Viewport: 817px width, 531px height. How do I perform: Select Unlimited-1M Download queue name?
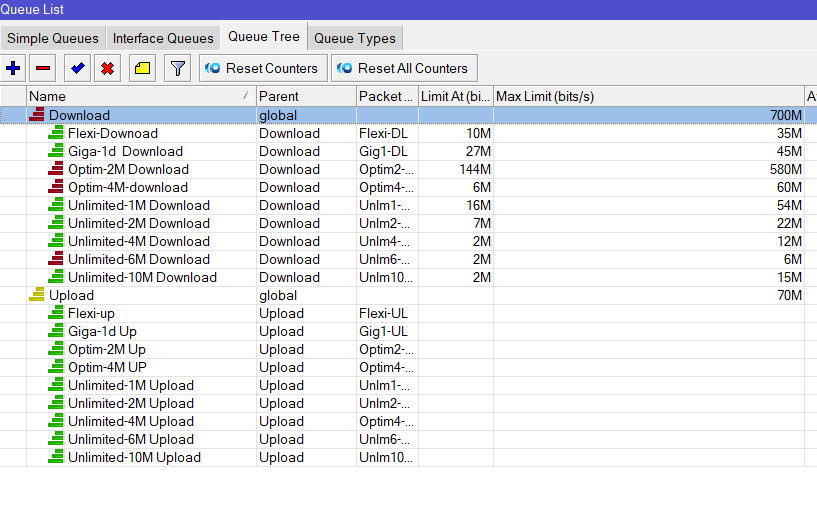(x=139, y=205)
